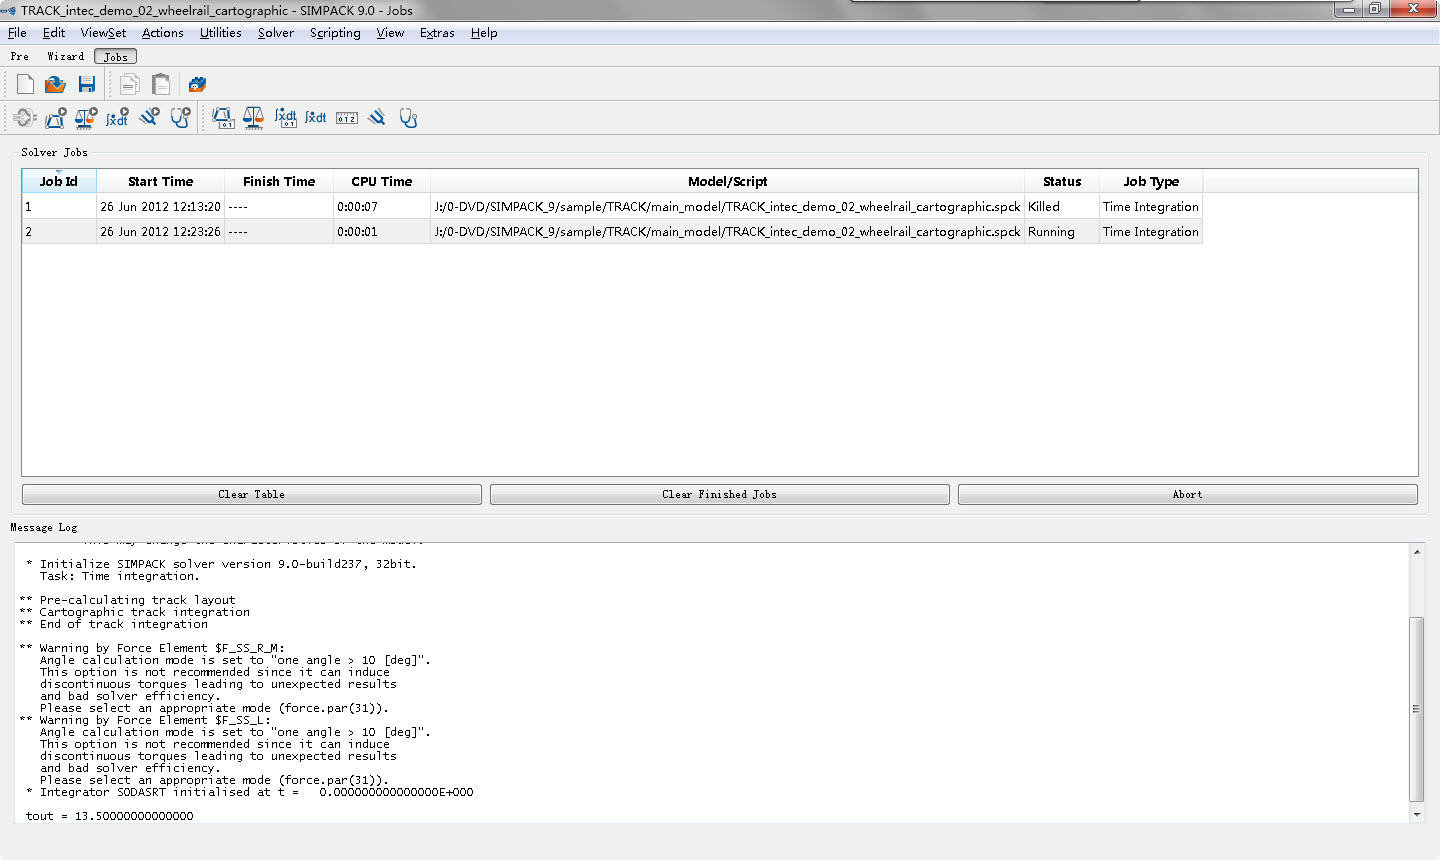Click Warning by Force Element $F_SS_R_M line

[152, 648]
